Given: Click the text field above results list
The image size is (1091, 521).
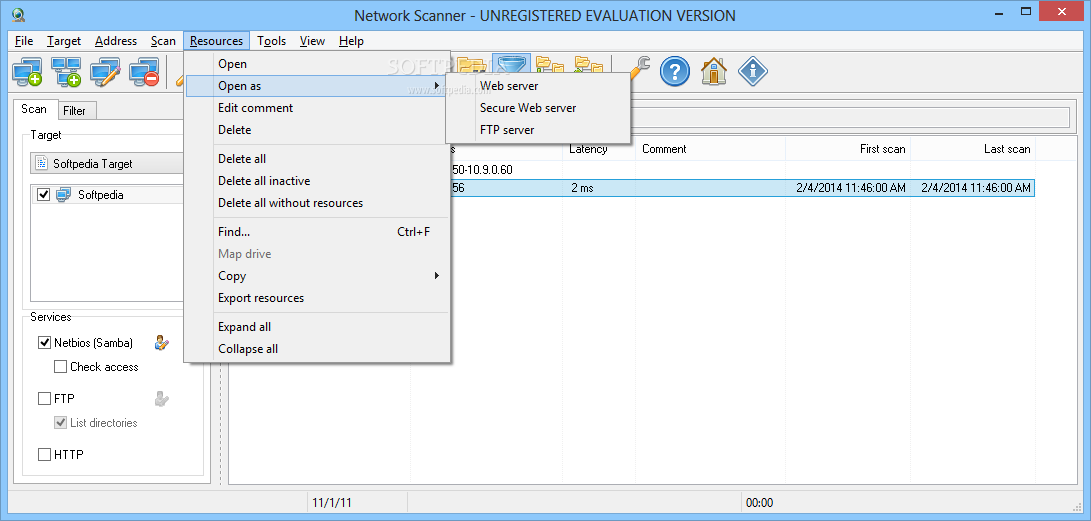Looking at the screenshot, I should pos(850,117).
